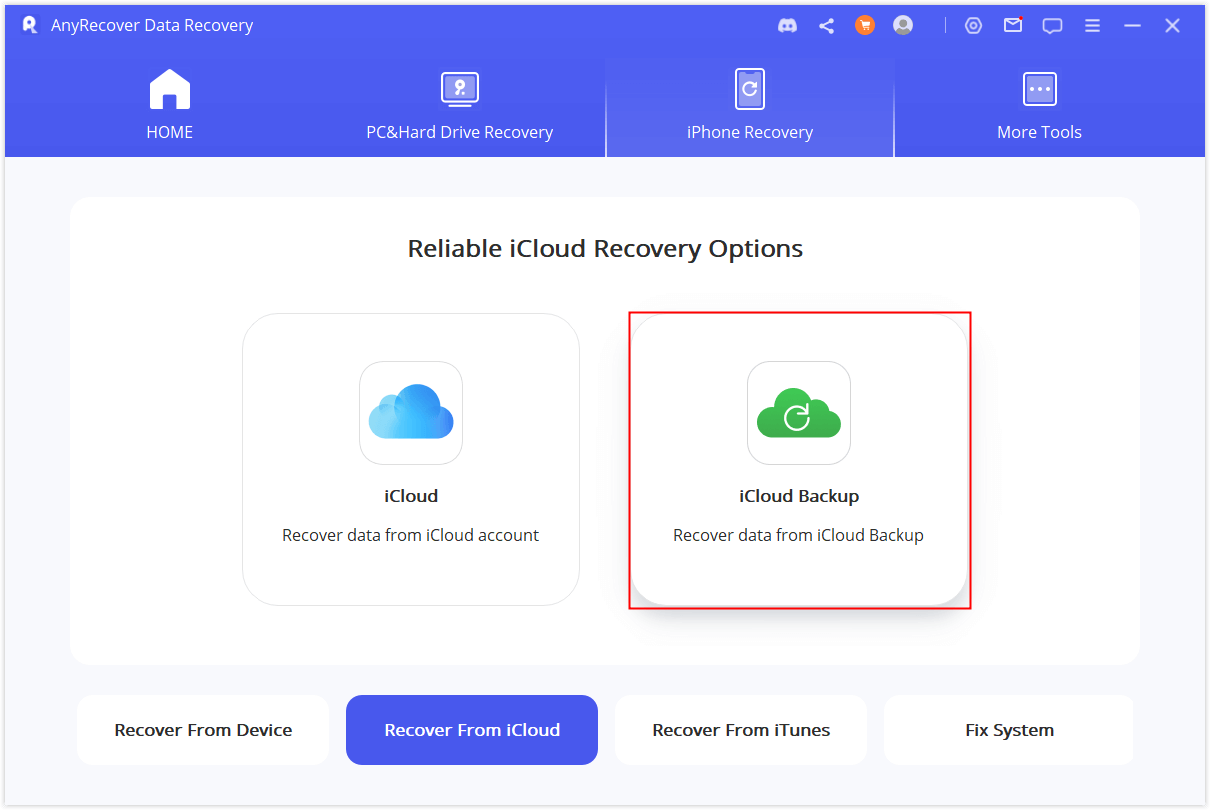The height and width of the screenshot is (810, 1210).
Task: Select the iPhone Recovery tab
Action: [x=749, y=106]
